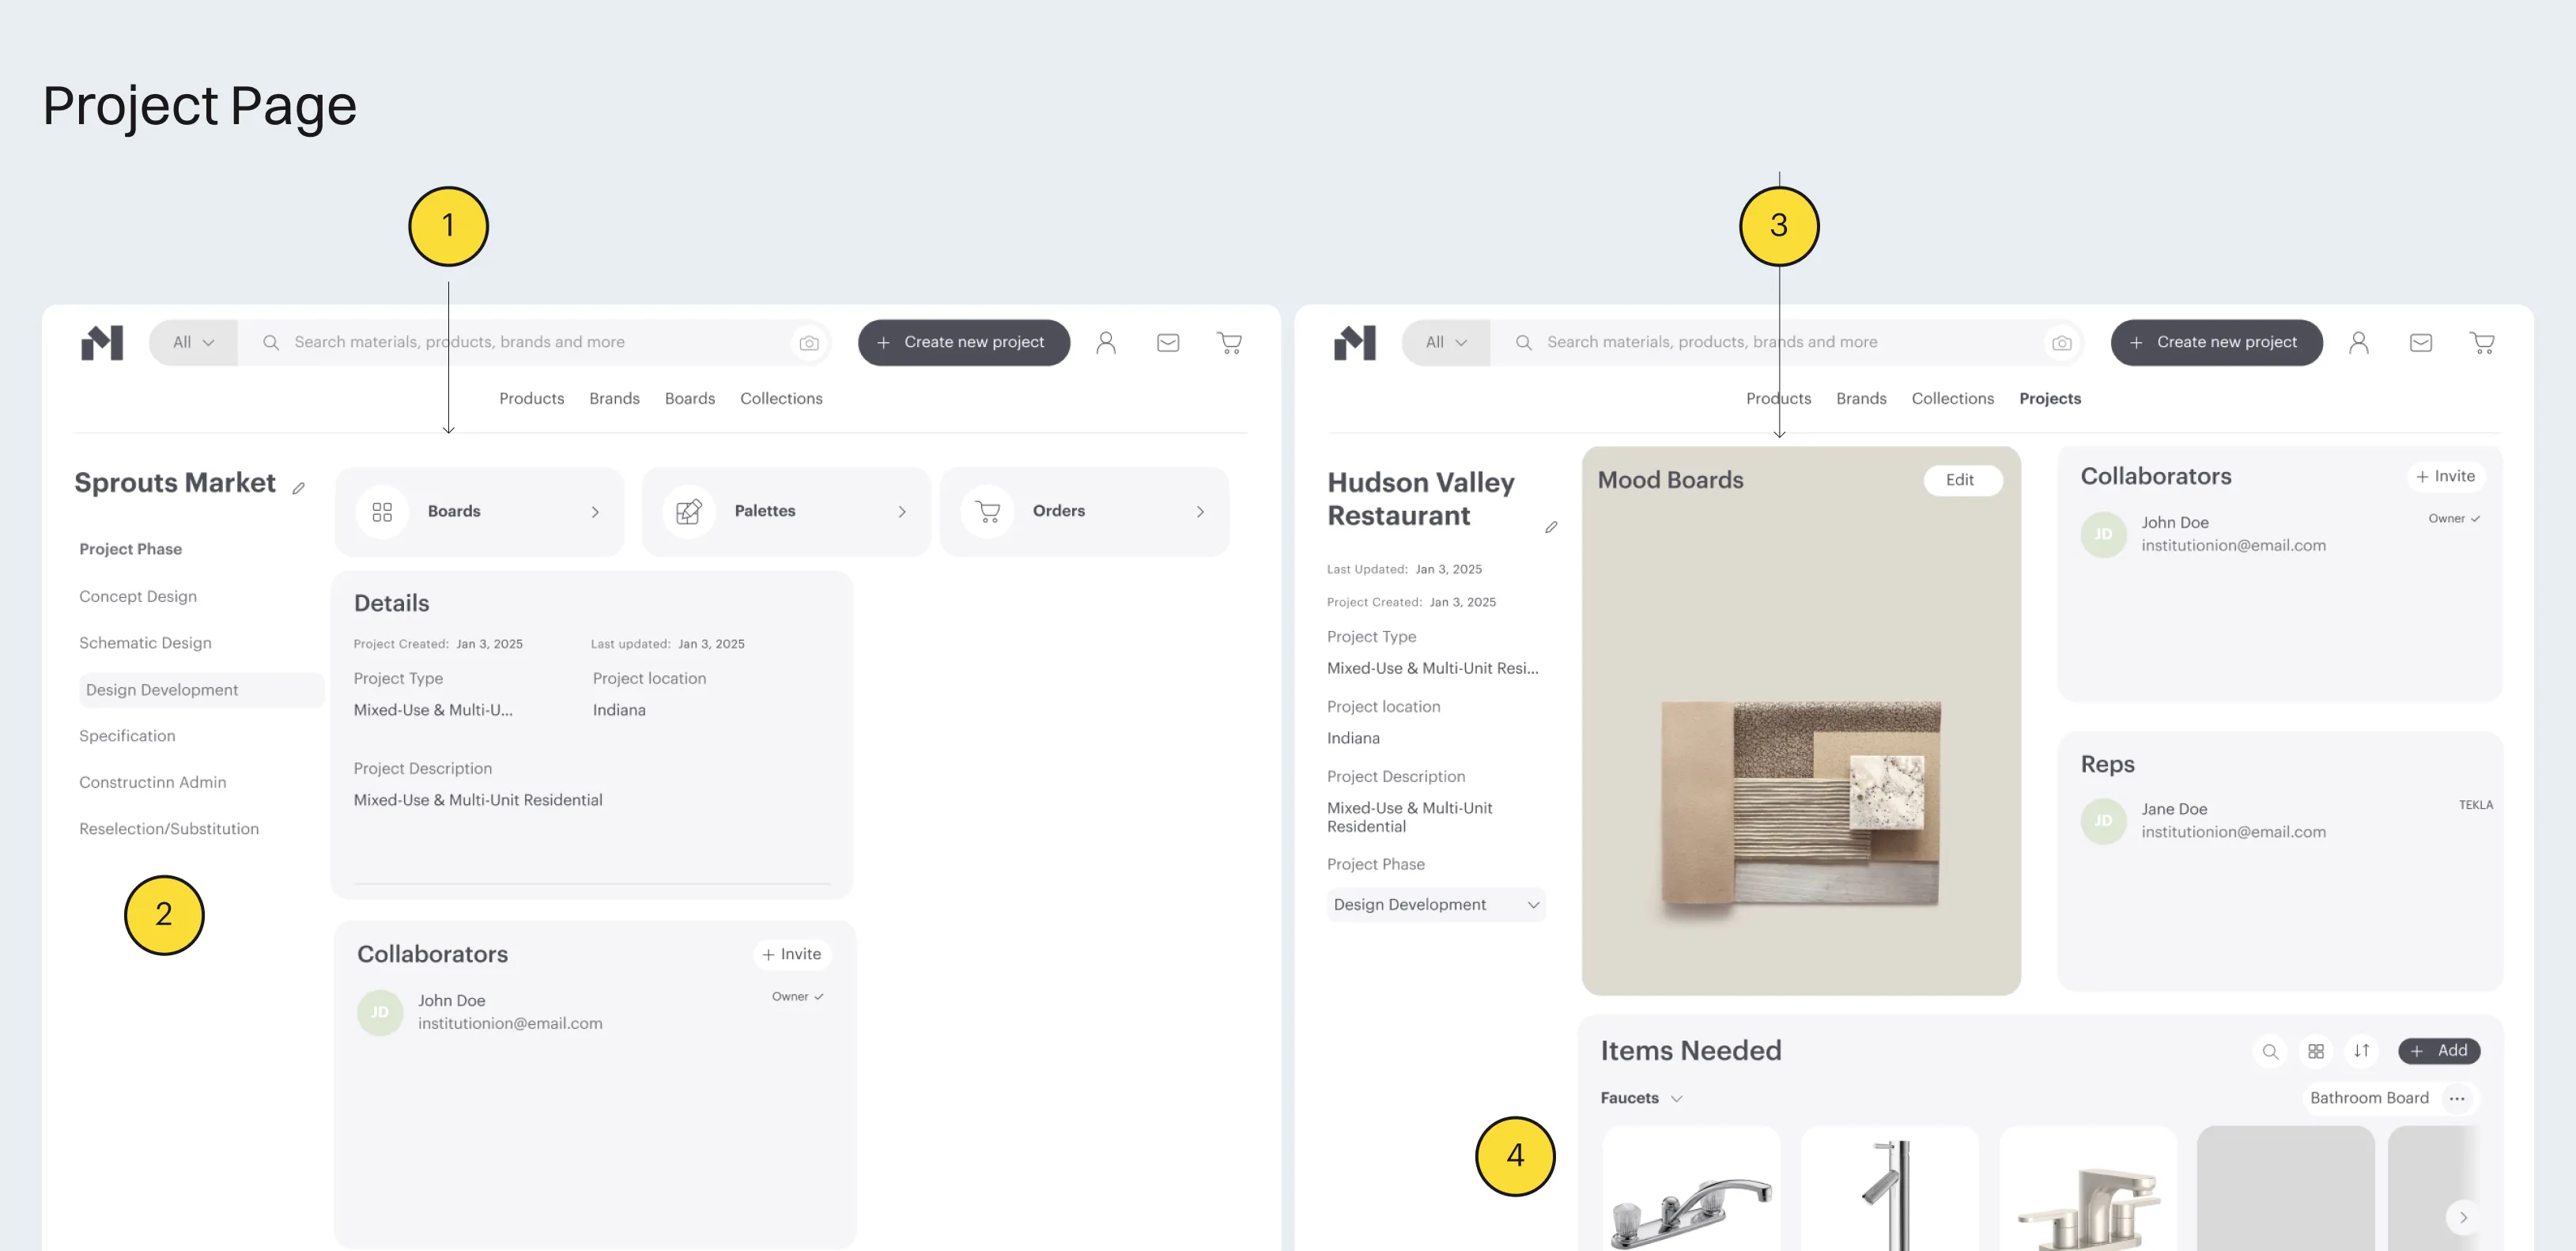Screen dimensions: 2576x1251
Task: Open All filter dropdown in left search
Action: pyautogui.click(x=193, y=342)
